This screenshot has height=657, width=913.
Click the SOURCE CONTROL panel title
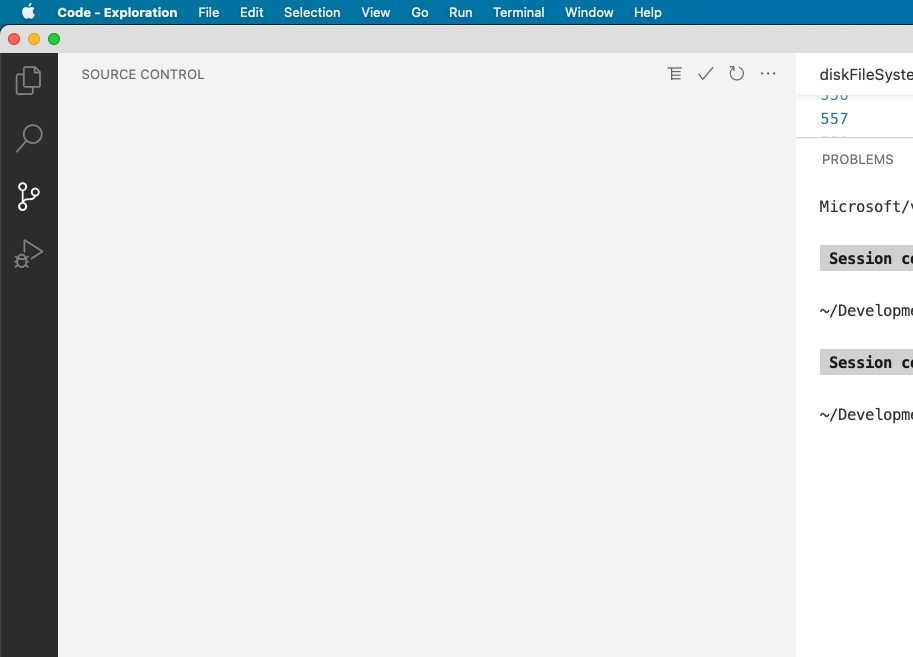pos(143,75)
